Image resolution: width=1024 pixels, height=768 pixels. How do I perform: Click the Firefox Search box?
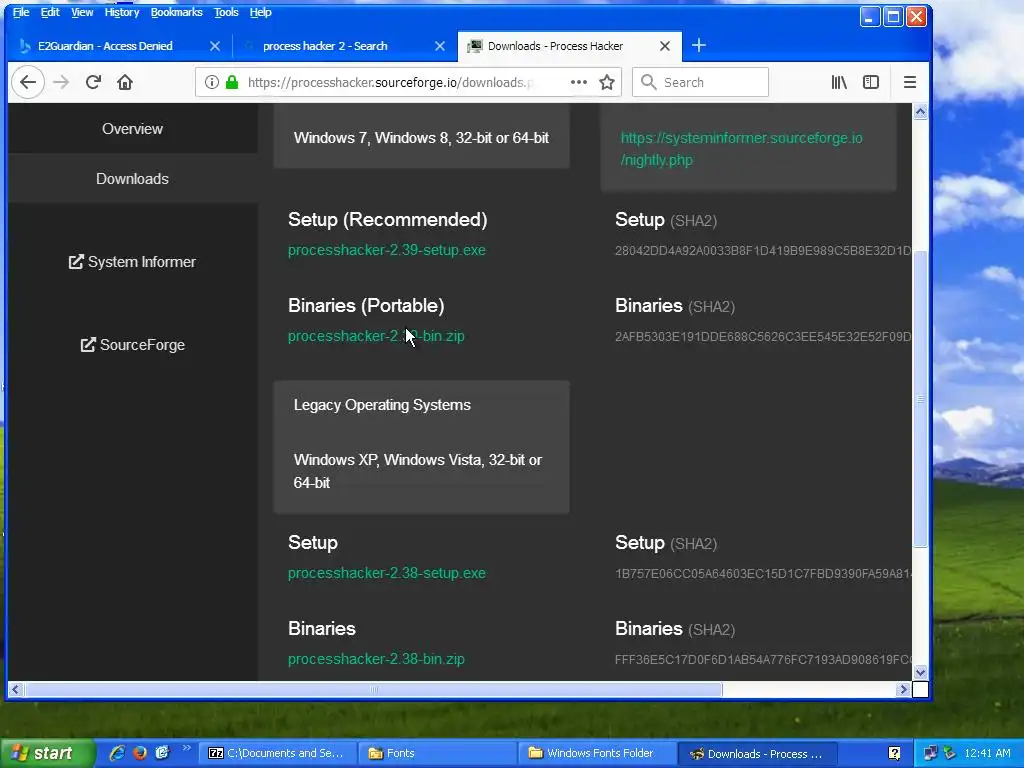point(700,82)
